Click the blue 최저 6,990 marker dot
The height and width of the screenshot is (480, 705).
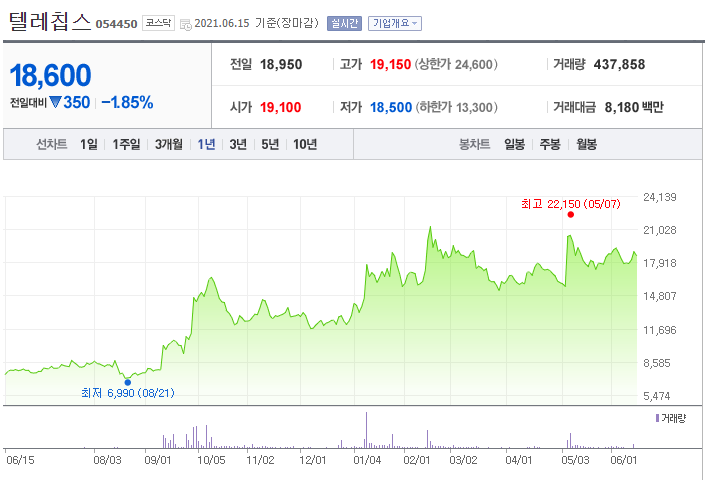click(128, 382)
